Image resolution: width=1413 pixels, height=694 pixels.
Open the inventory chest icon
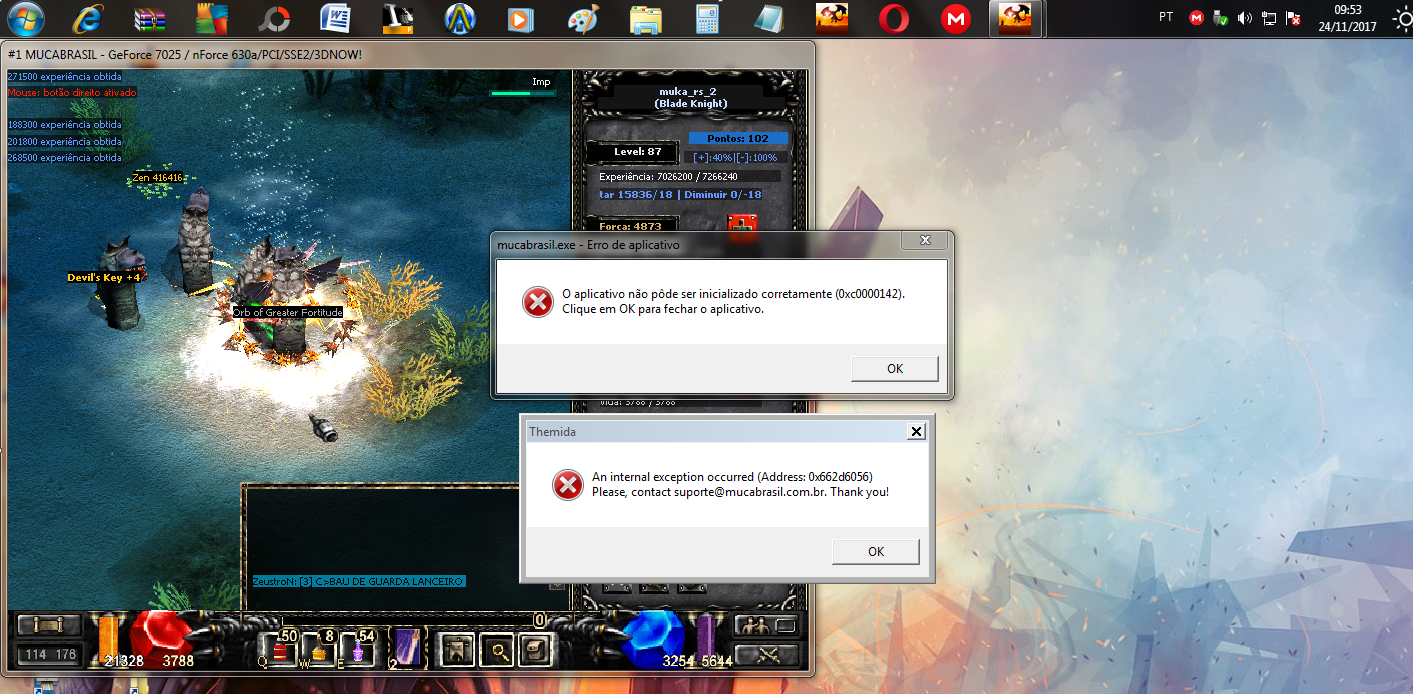536,650
